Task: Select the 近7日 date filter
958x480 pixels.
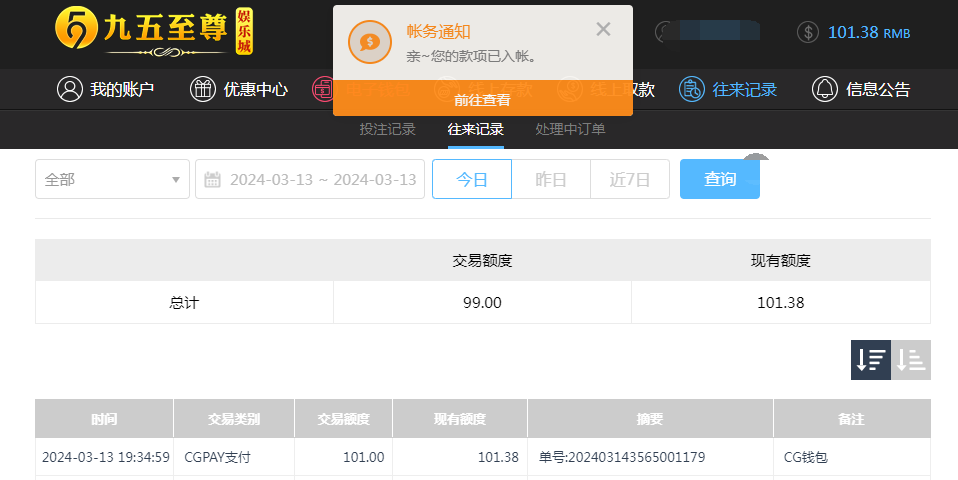Action: pyautogui.click(x=630, y=179)
